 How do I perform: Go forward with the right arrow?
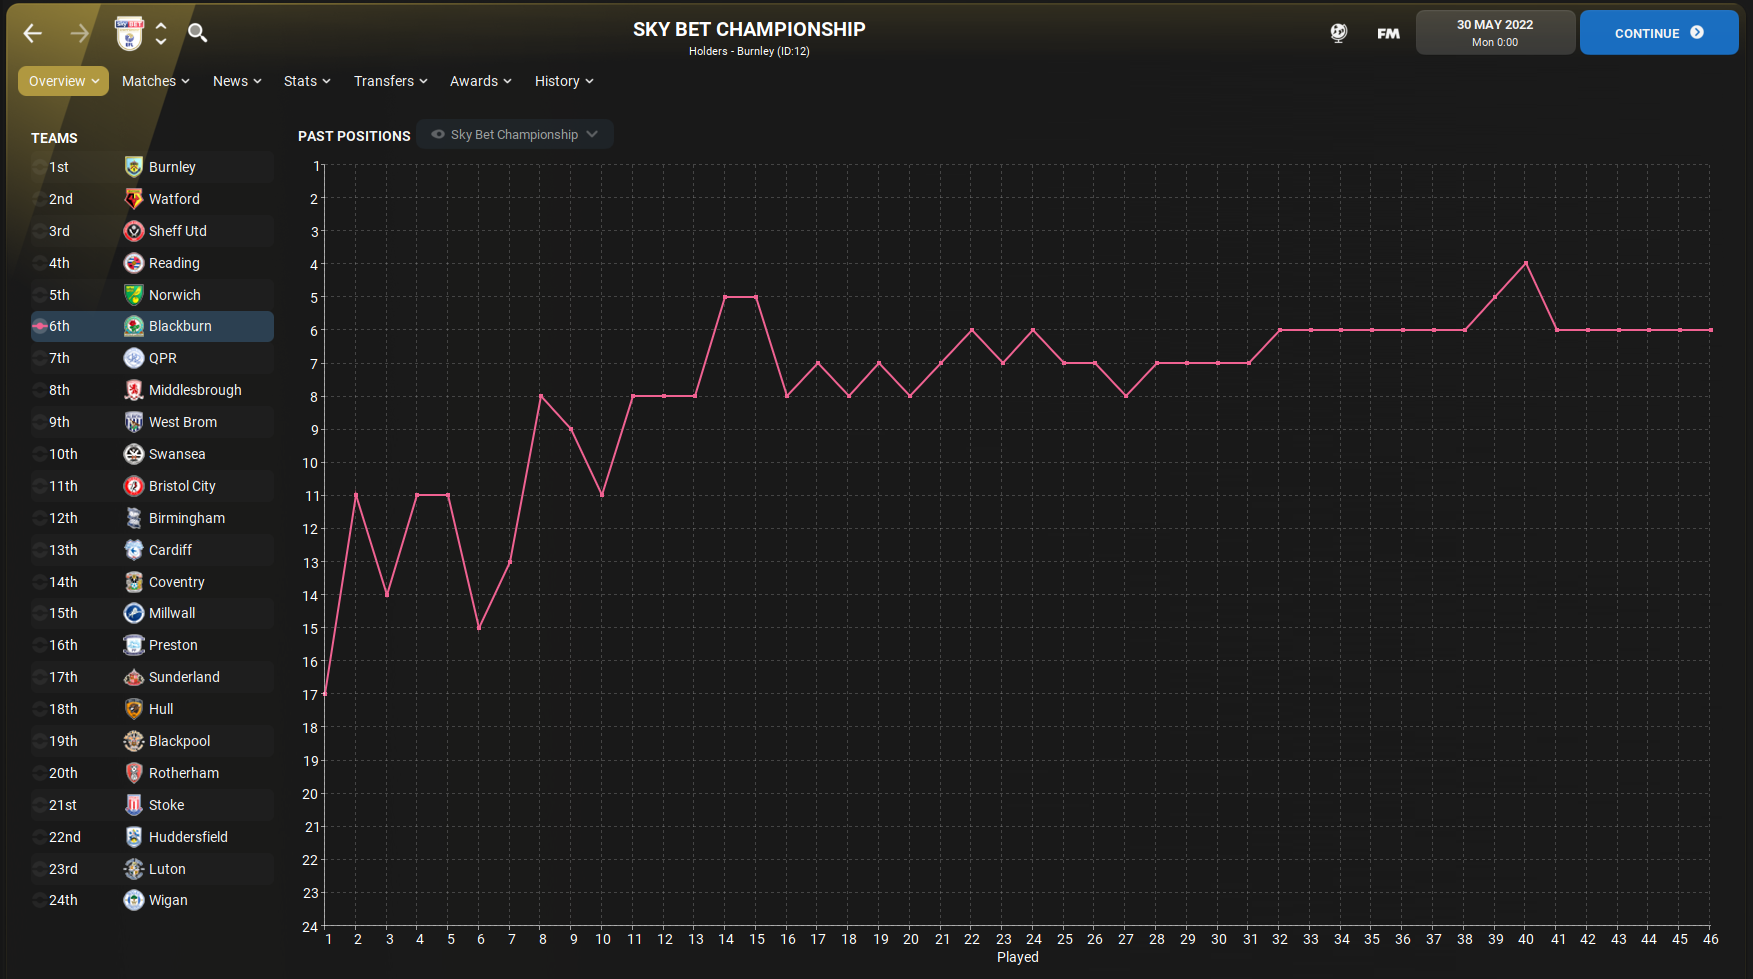pos(79,33)
